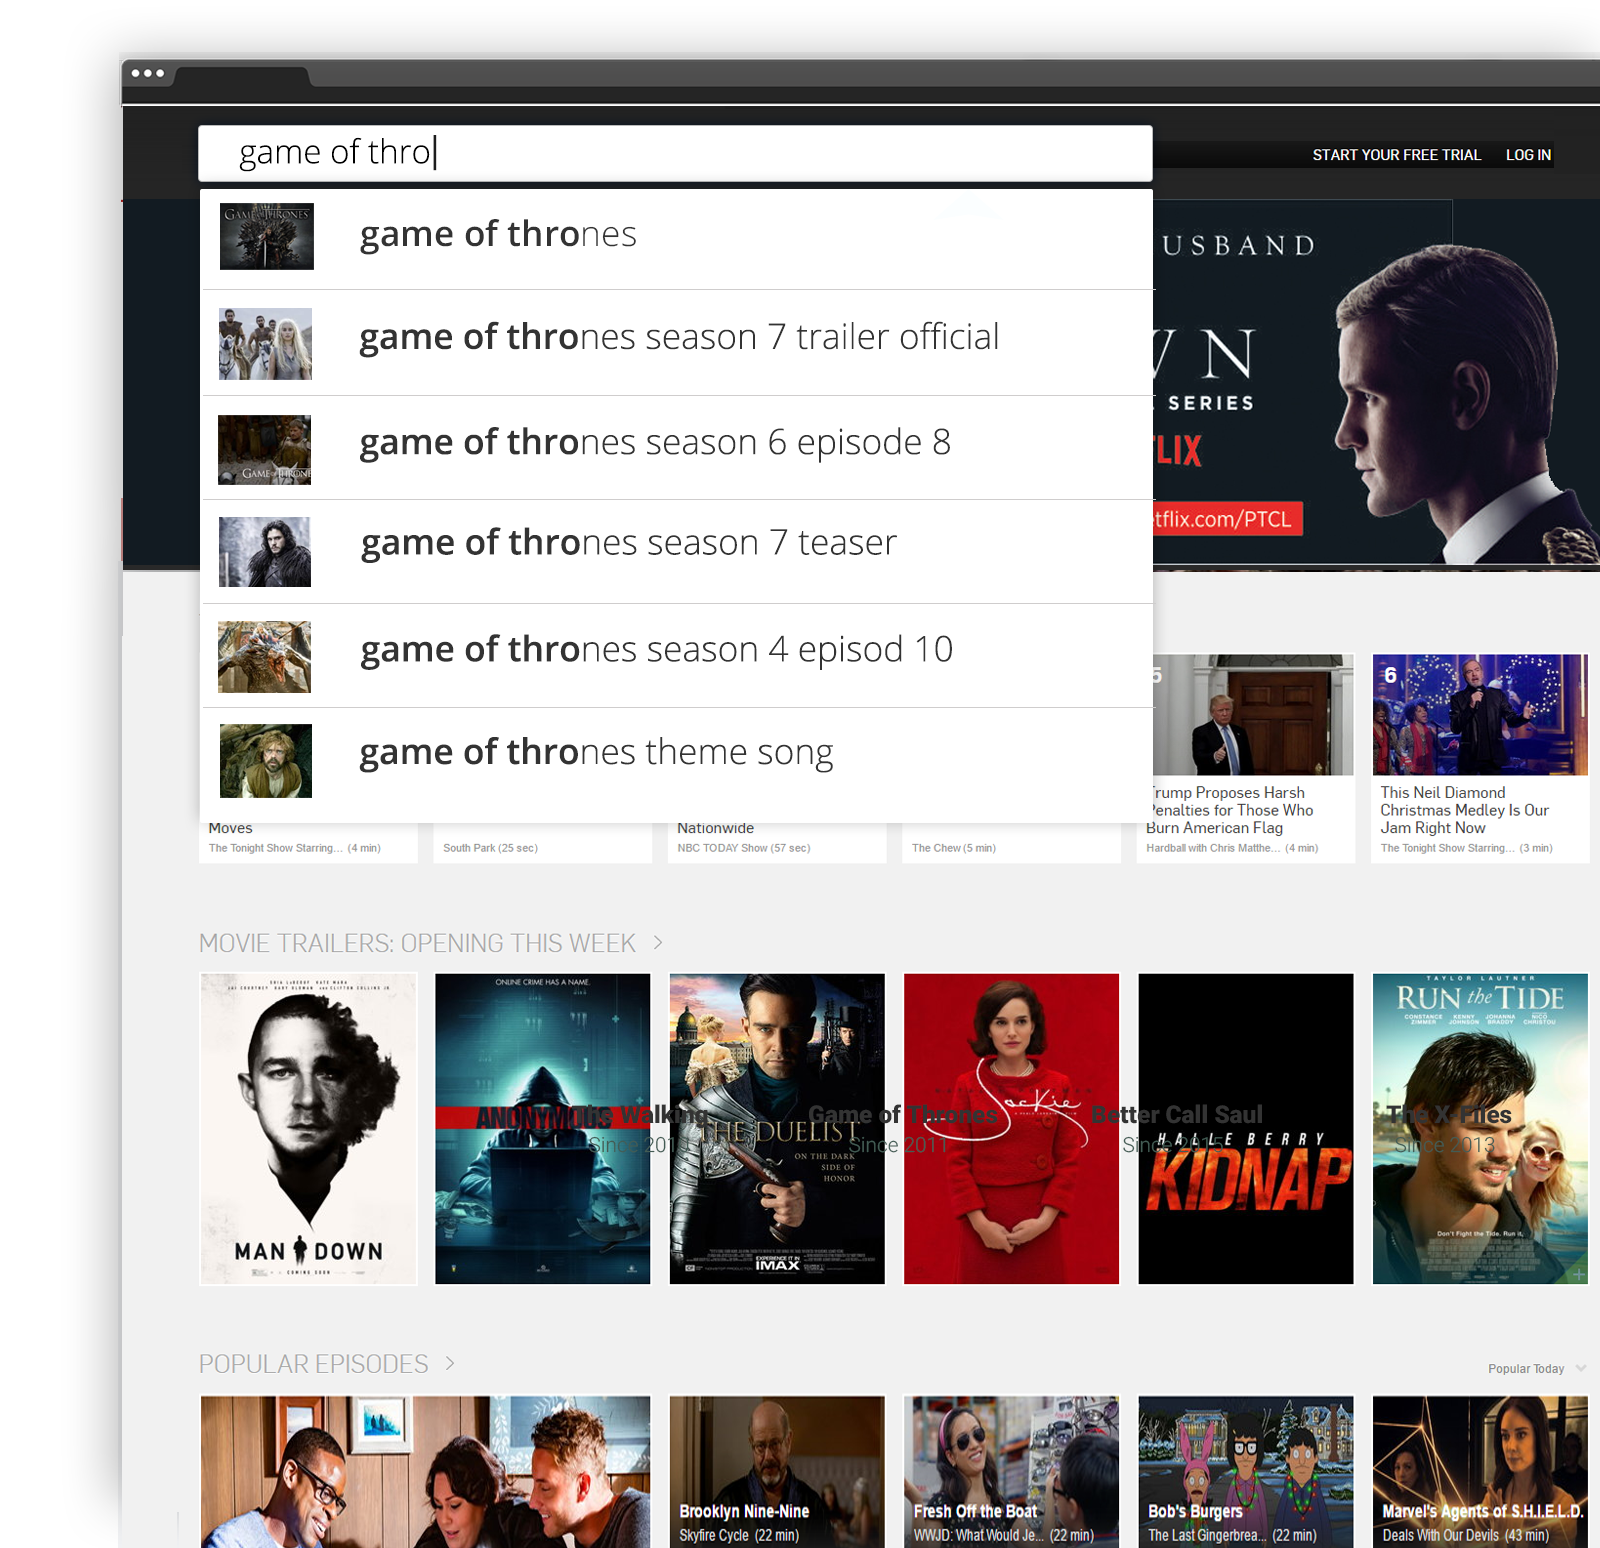1600x1548 pixels.
Task: Pick "game of thrones season 6 episode 8" suggestion
Action: tap(677, 447)
